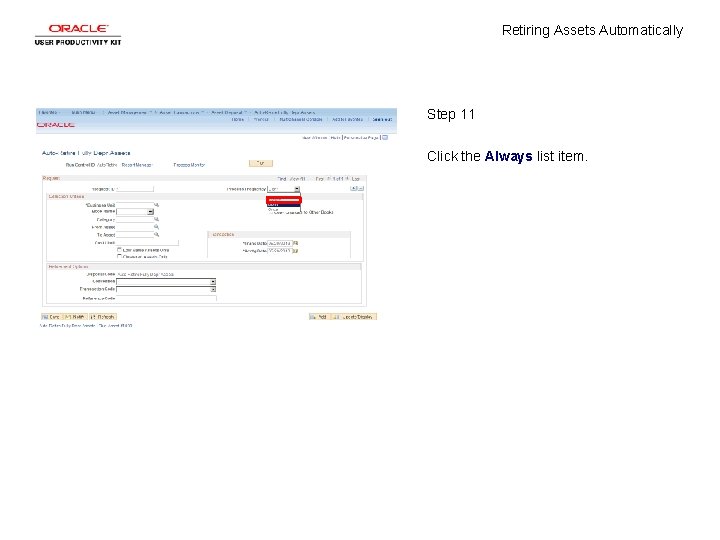Toggle Copy Changes to Other Books checkbox
720x540 pixels.
(x=270, y=213)
